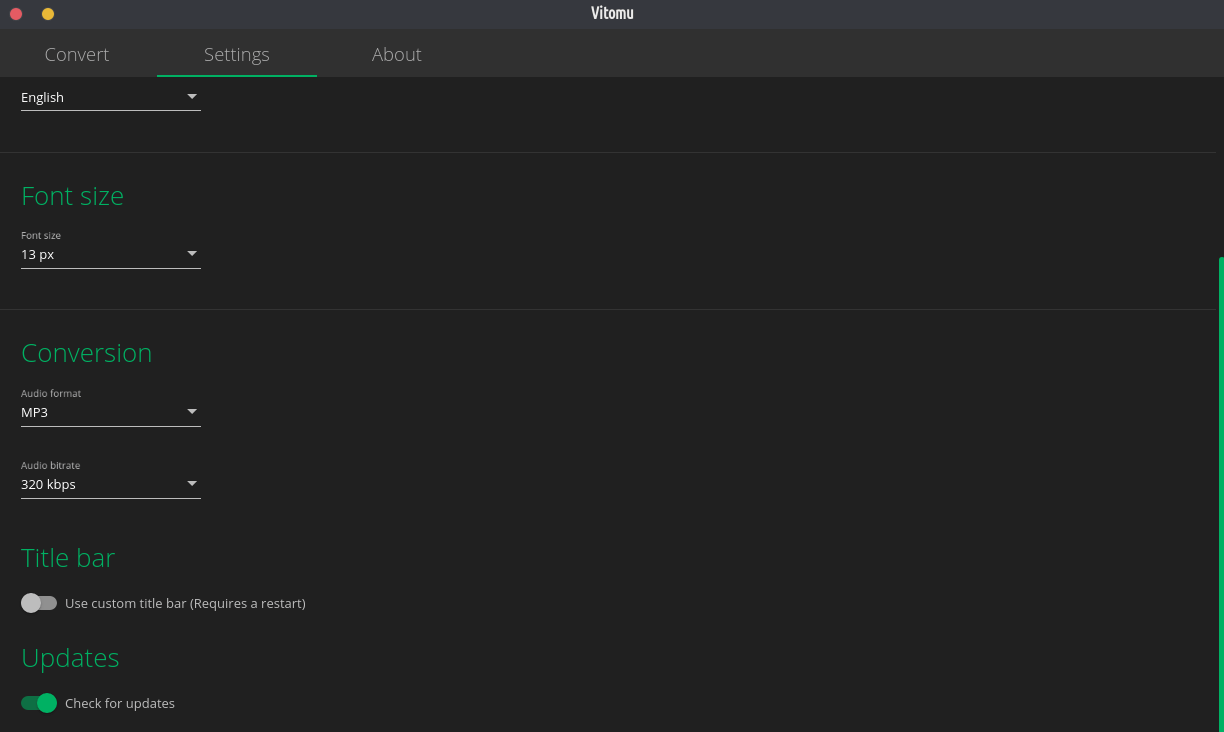Open the About tab
This screenshot has width=1224, height=732.
[396, 55]
